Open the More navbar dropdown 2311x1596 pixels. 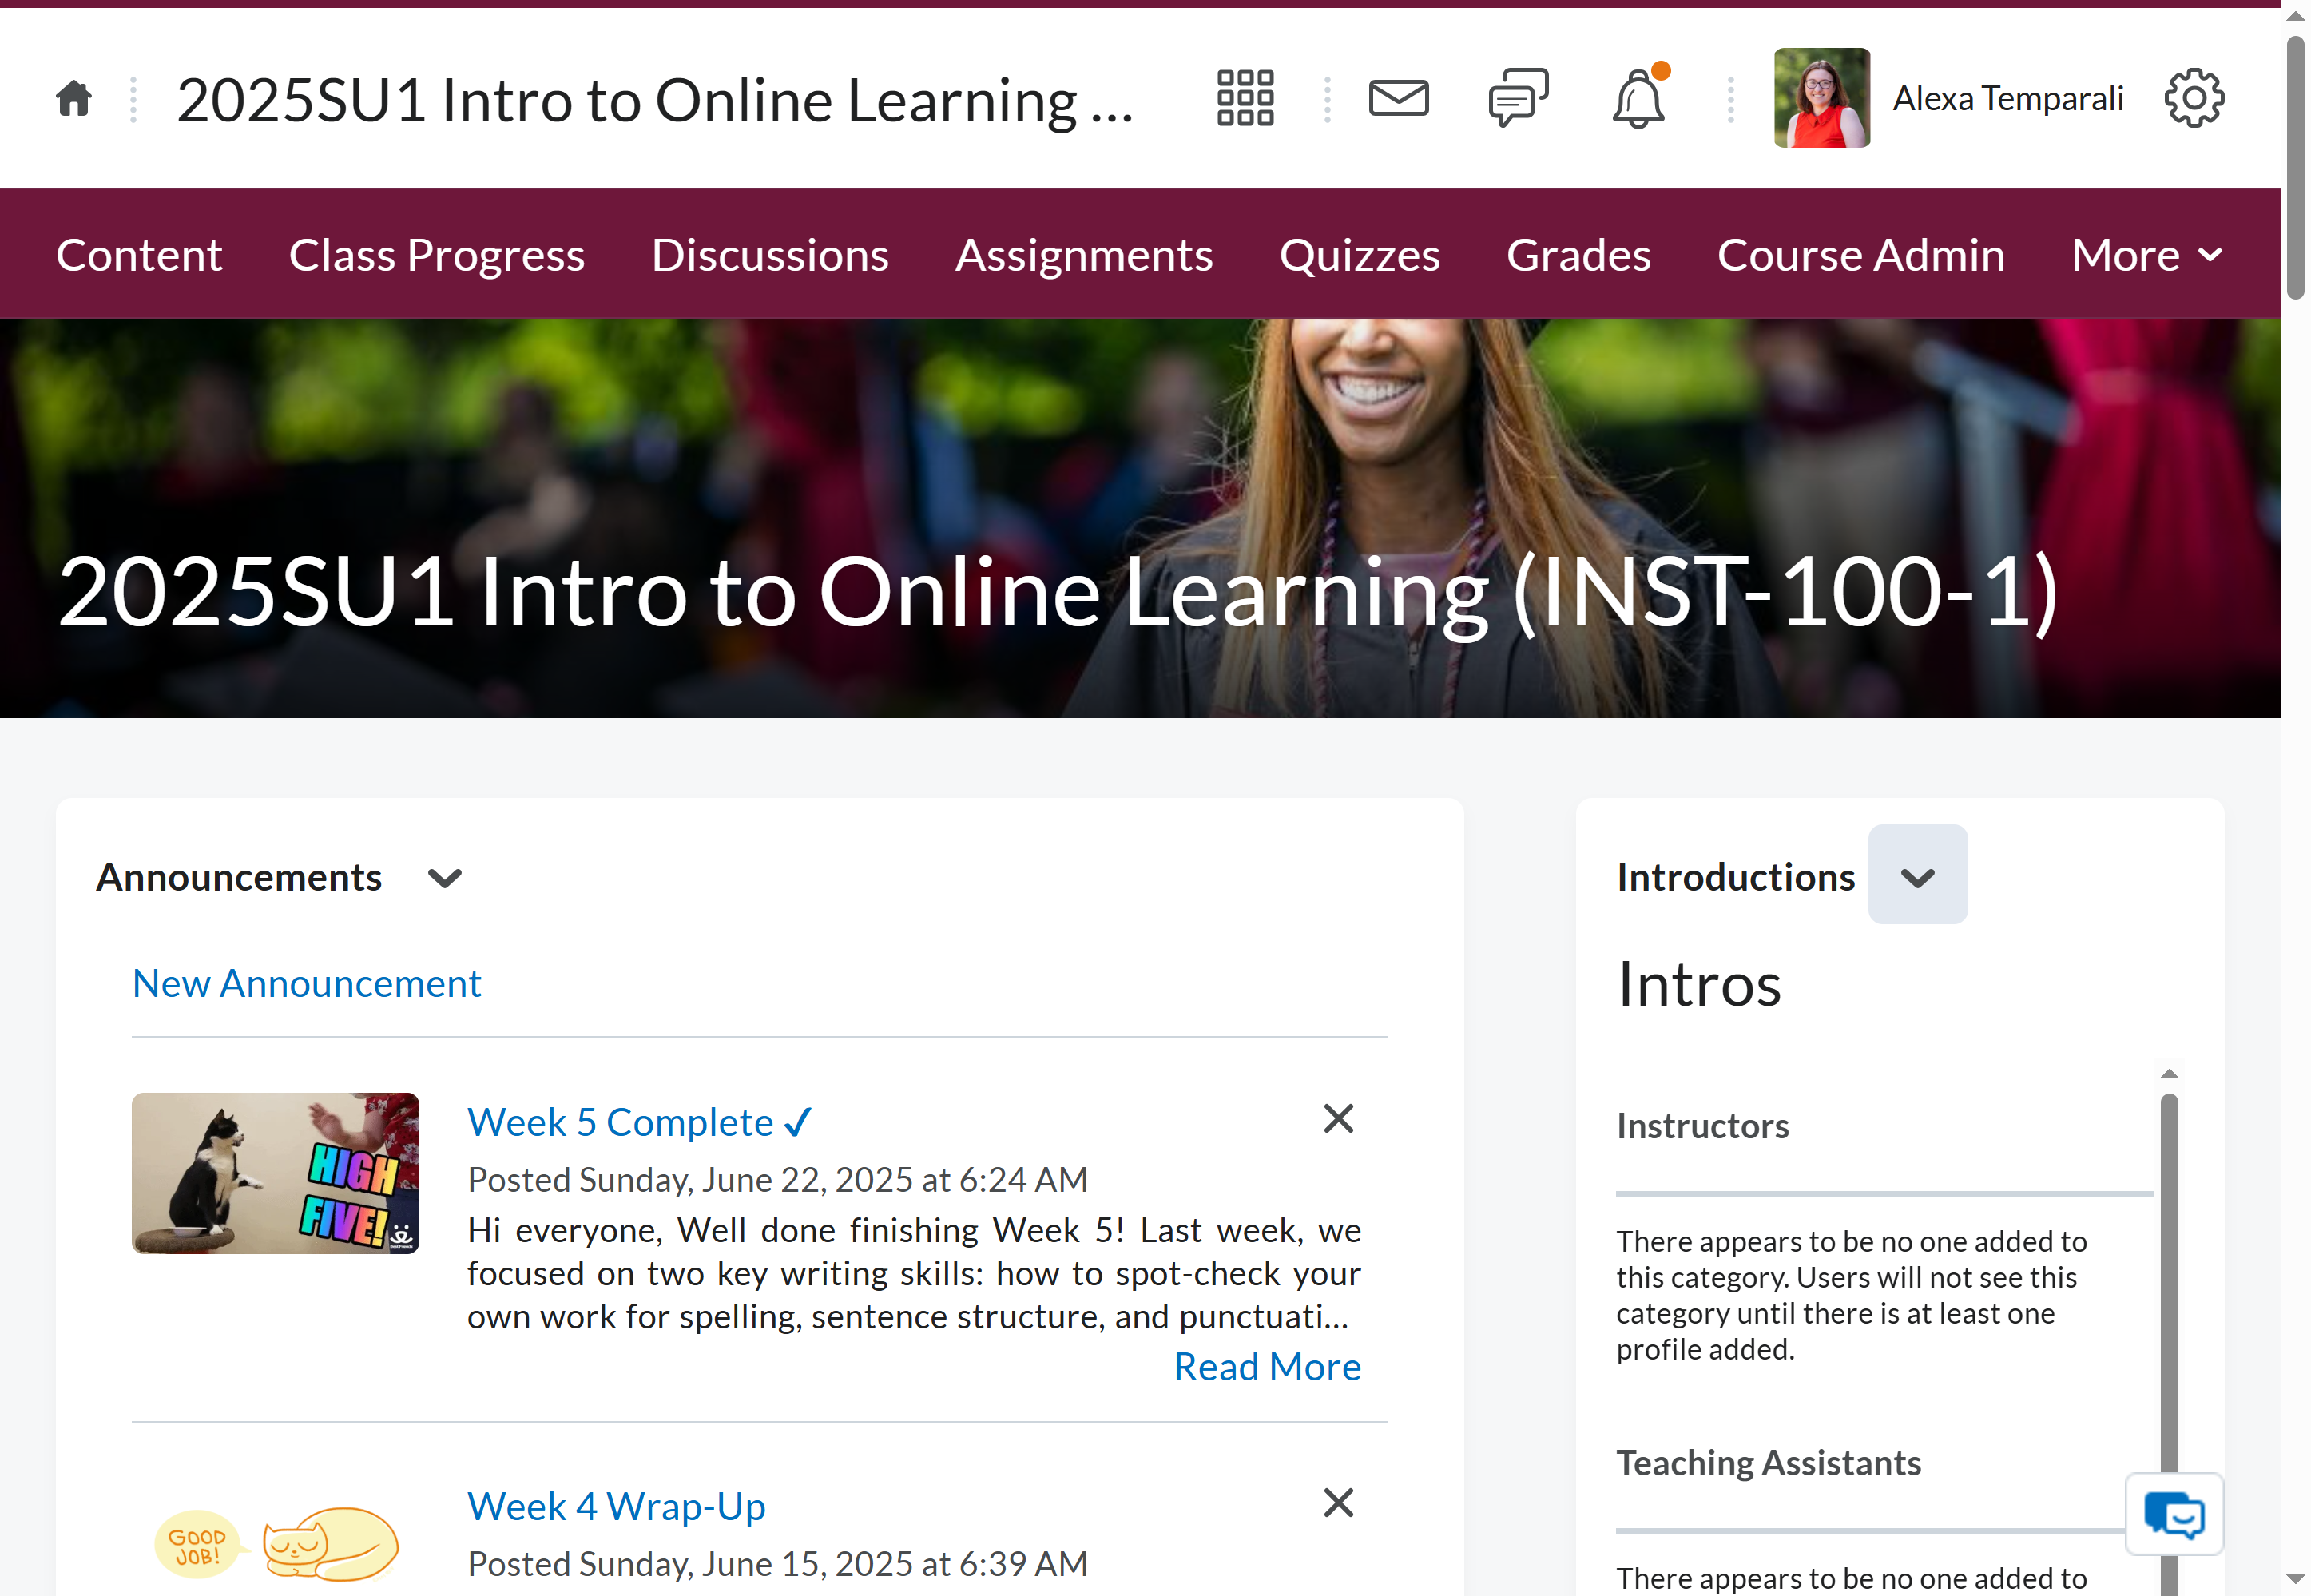2148,254
